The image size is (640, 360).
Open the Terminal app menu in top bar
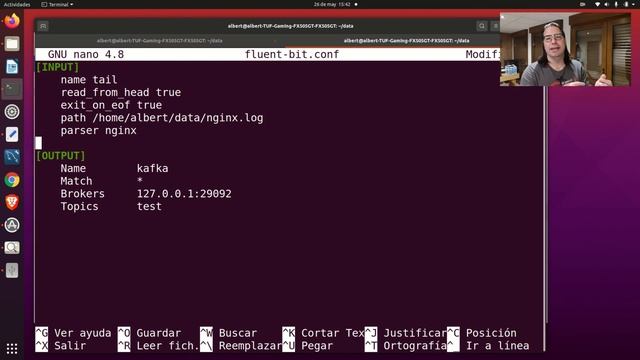[x=57, y=4]
